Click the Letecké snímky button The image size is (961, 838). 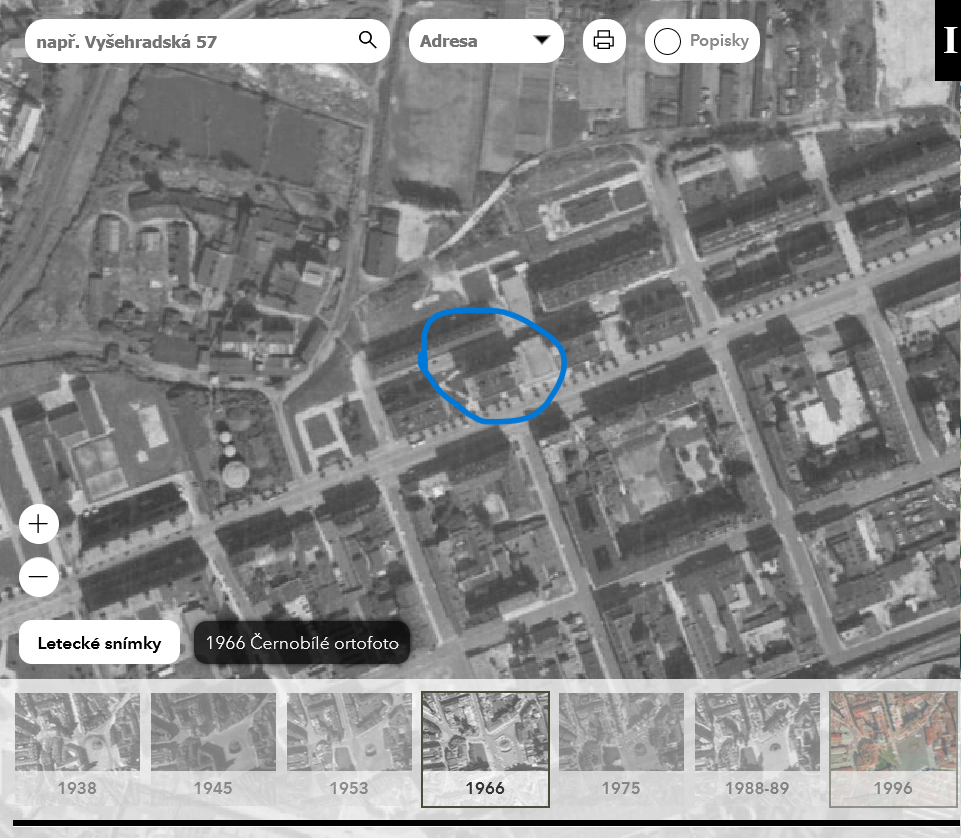point(99,642)
